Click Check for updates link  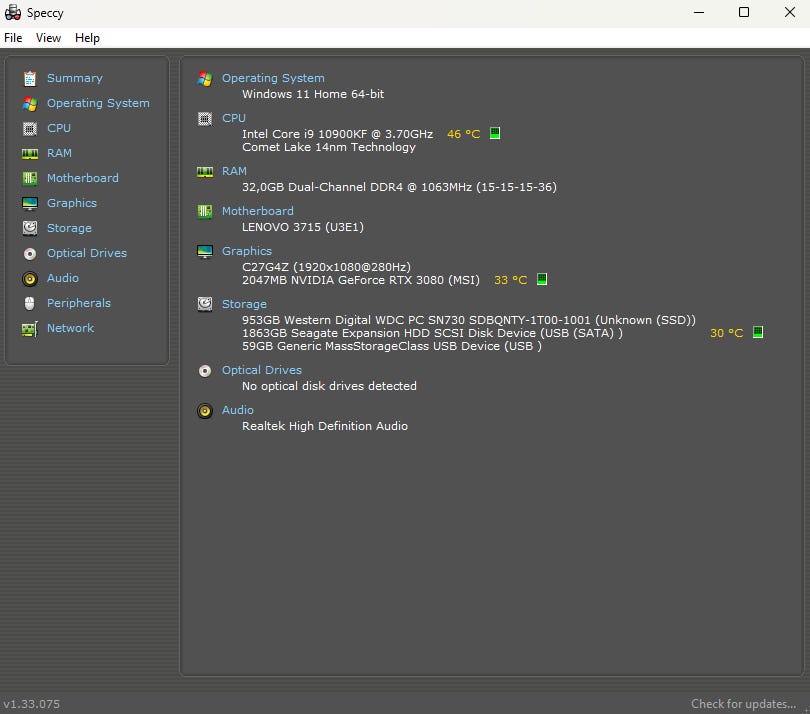coord(743,704)
